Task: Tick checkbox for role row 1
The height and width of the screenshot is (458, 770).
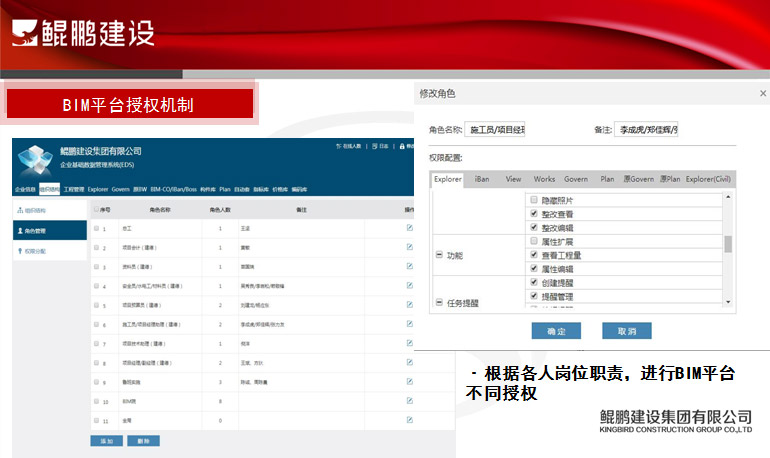Action: tap(96, 228)
